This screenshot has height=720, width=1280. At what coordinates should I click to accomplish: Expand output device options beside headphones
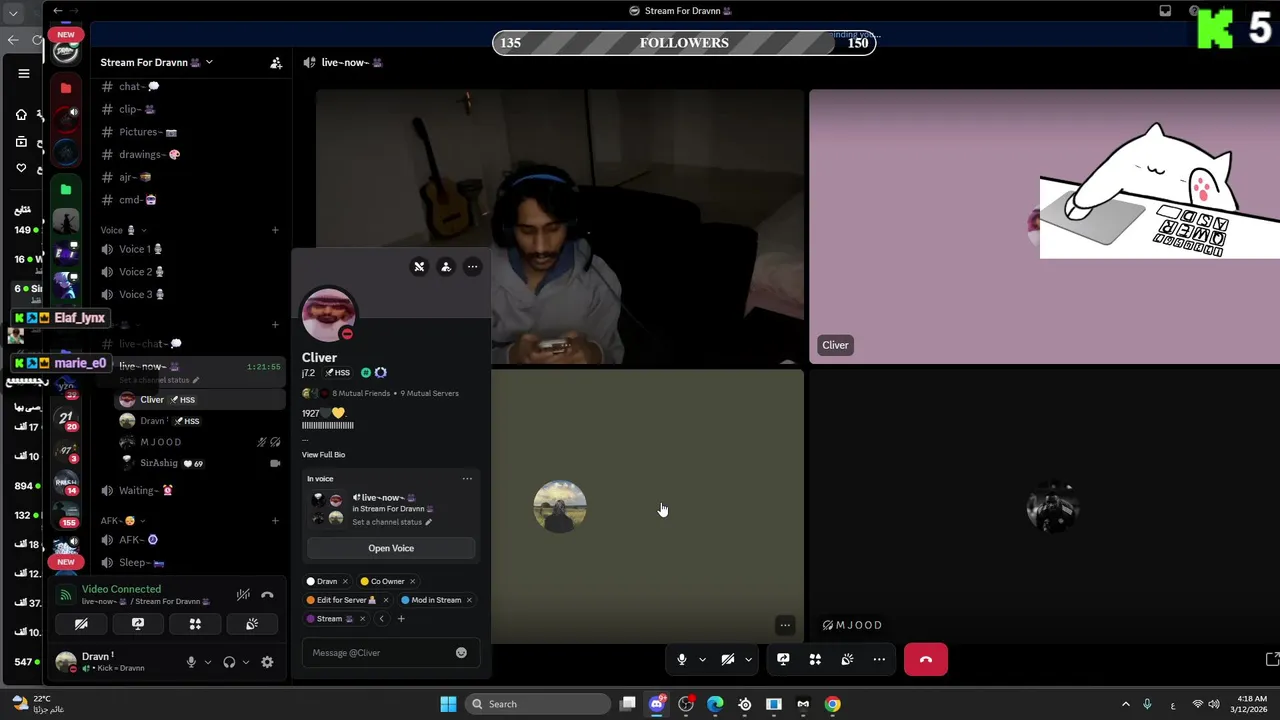click(x=246, y=662)
